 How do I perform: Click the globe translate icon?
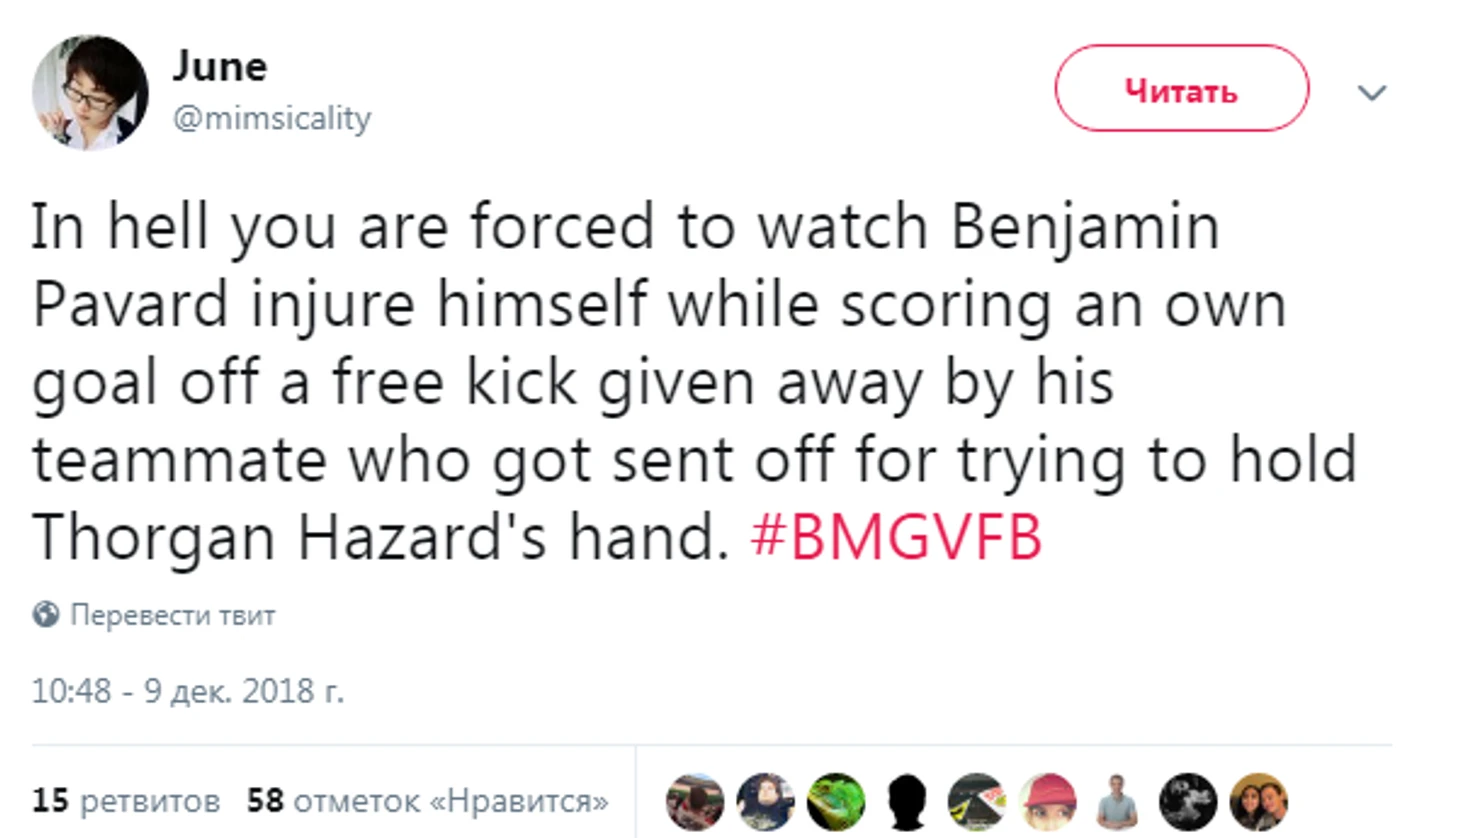[46, 614]
